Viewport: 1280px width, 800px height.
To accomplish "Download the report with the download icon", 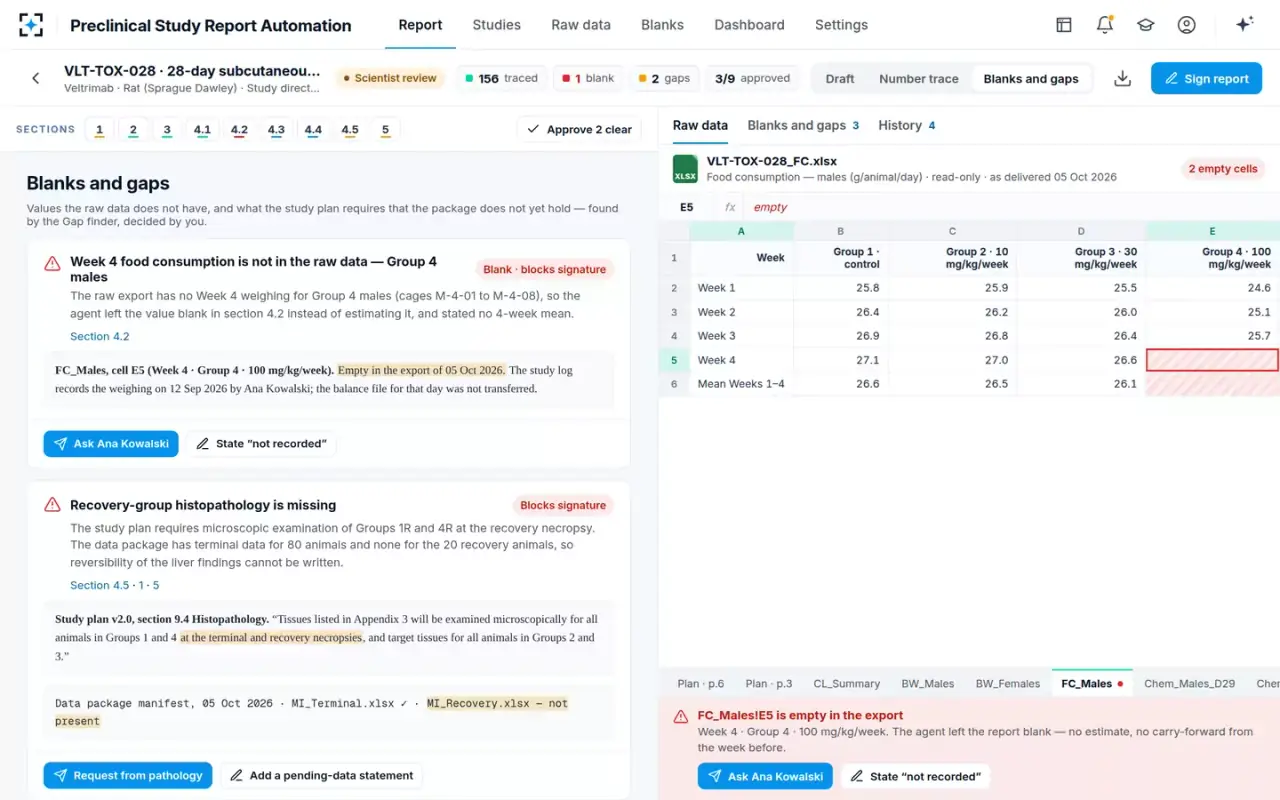I will (x=1123, y=78).
